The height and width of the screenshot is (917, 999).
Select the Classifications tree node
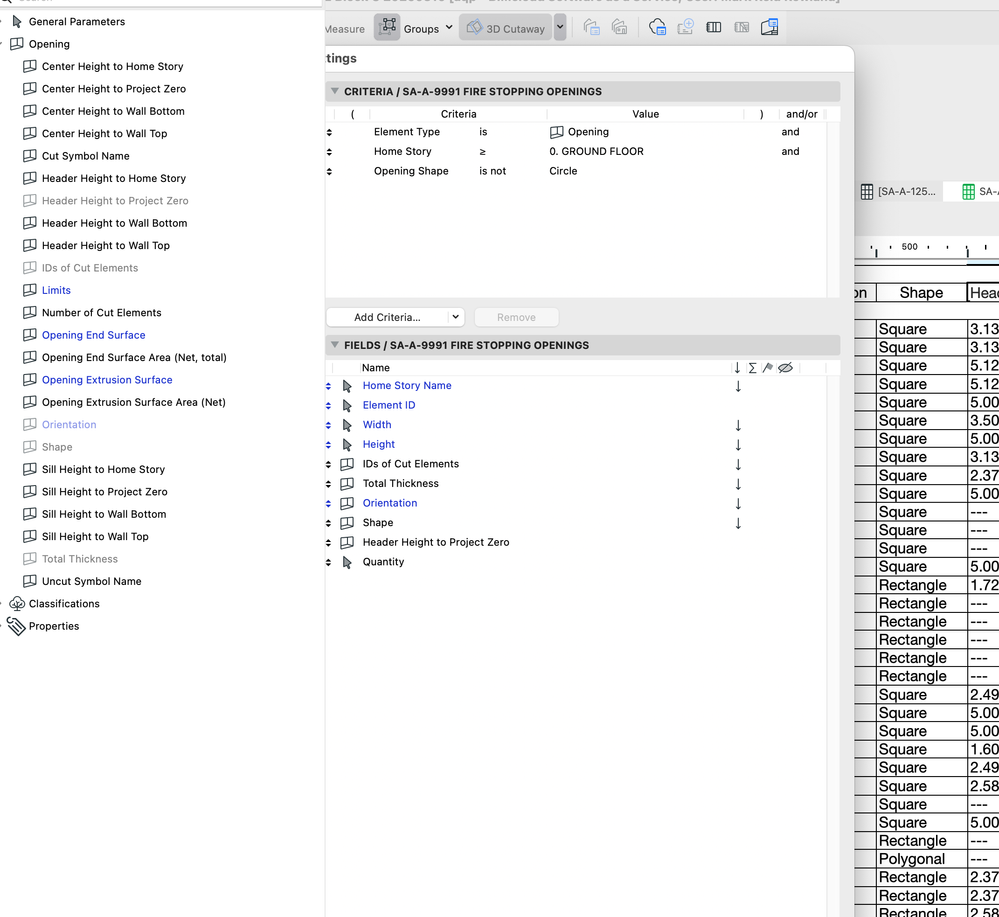click(x=64, y=603)
